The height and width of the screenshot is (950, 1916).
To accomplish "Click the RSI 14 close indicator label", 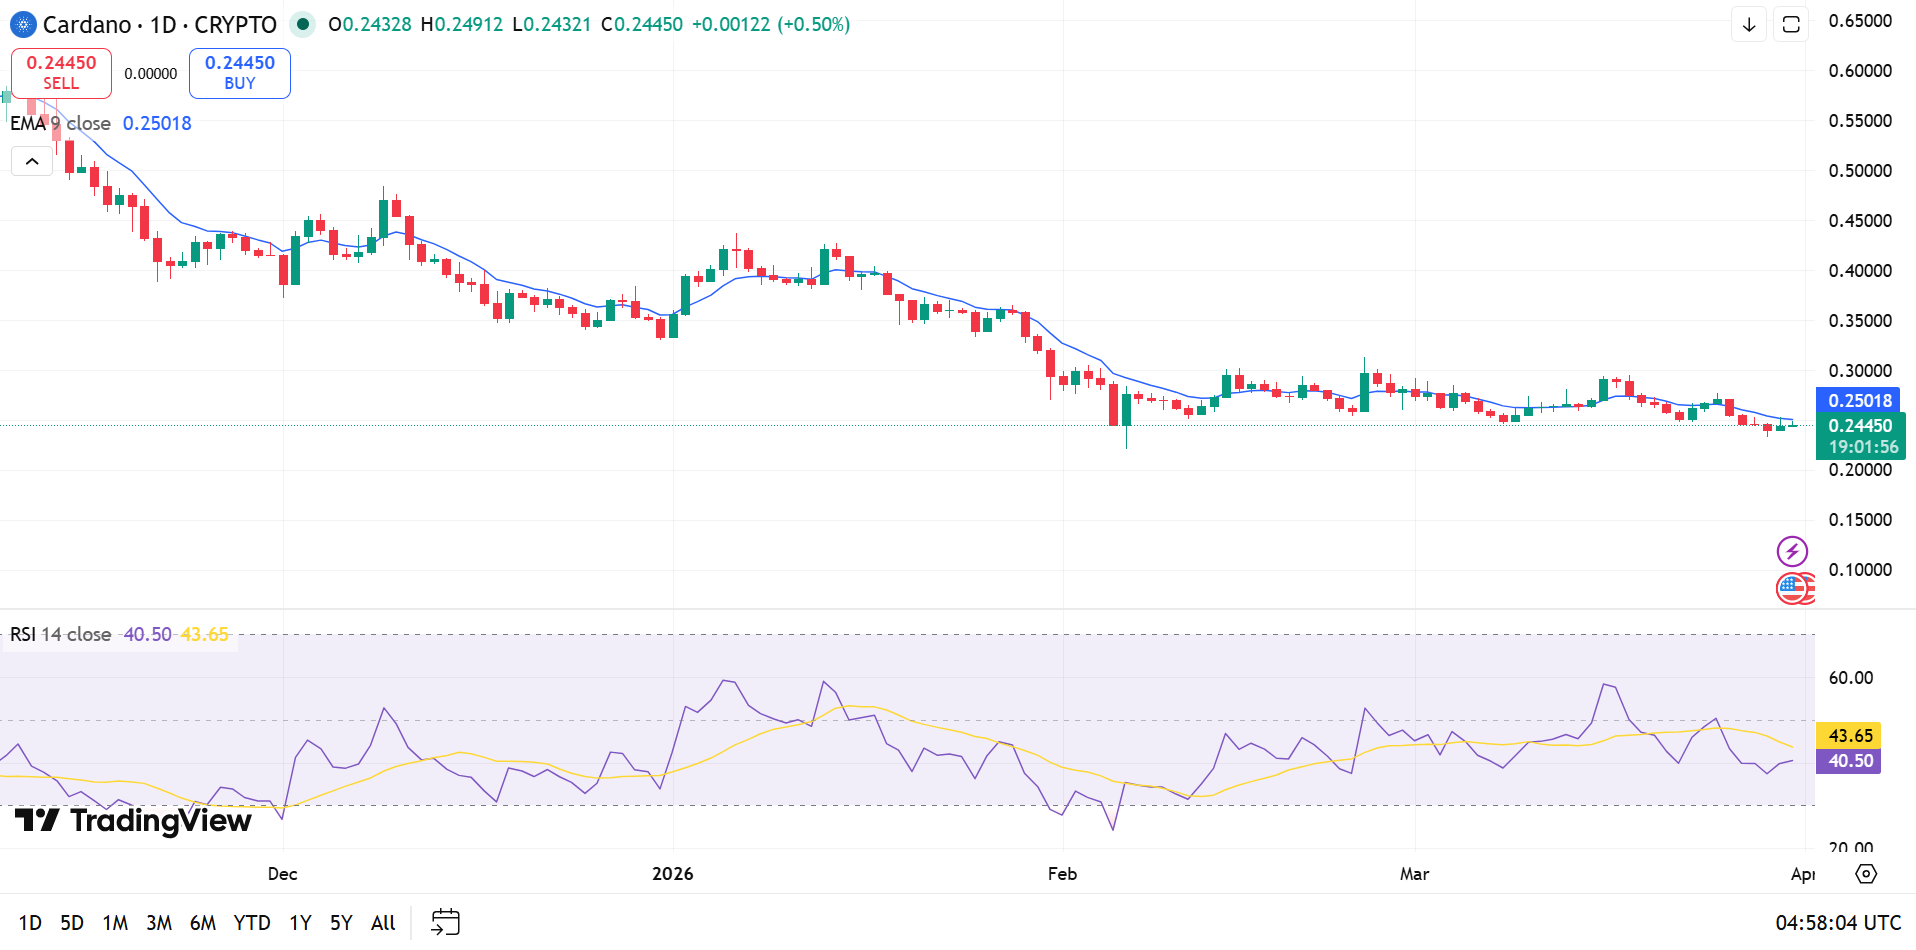I will click(60, 634).
